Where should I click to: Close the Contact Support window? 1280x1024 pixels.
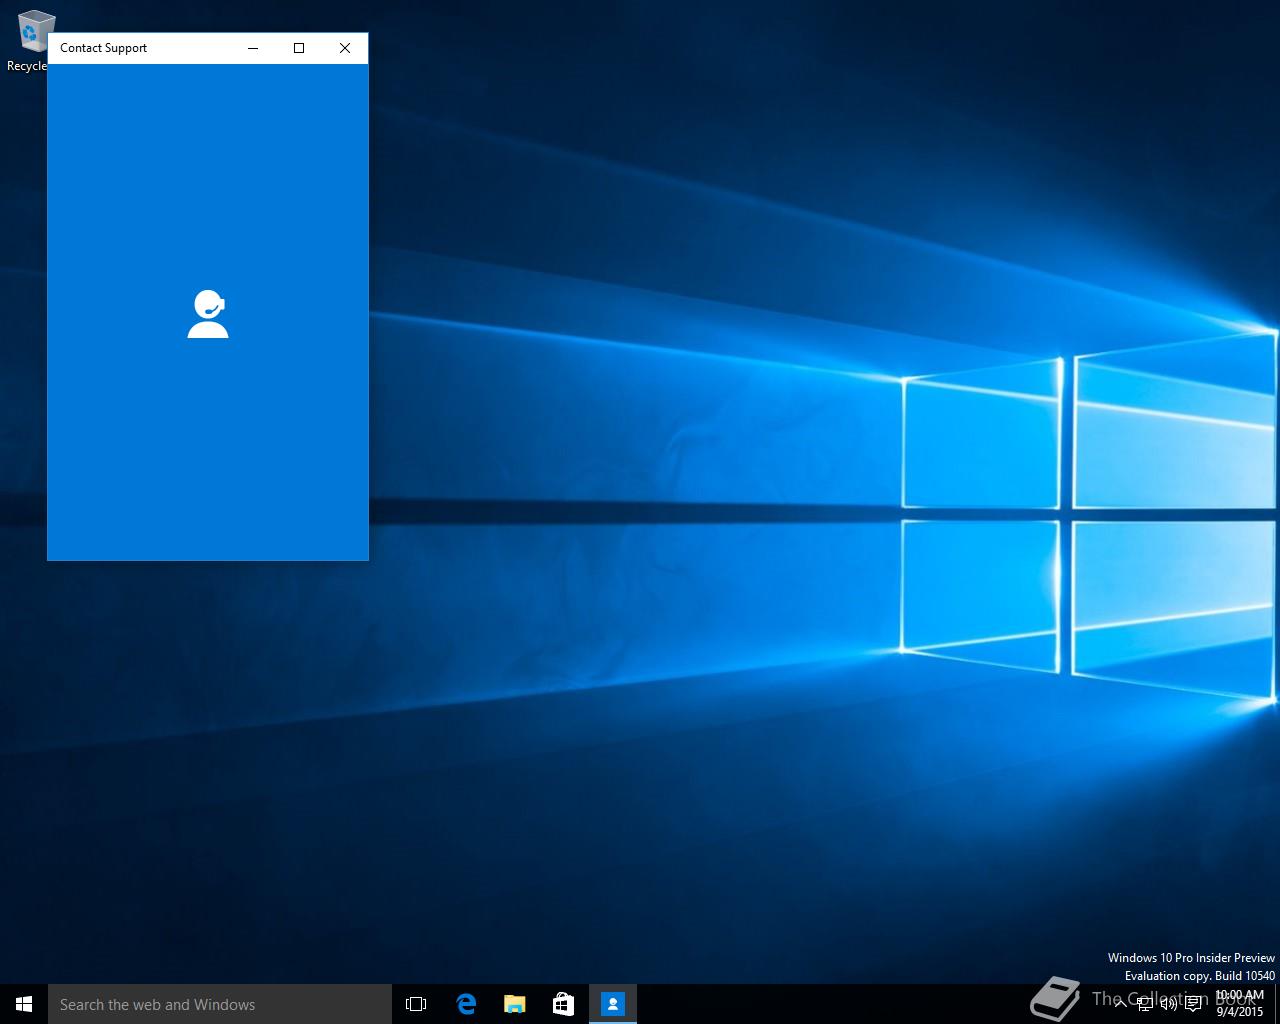point(345,48)
